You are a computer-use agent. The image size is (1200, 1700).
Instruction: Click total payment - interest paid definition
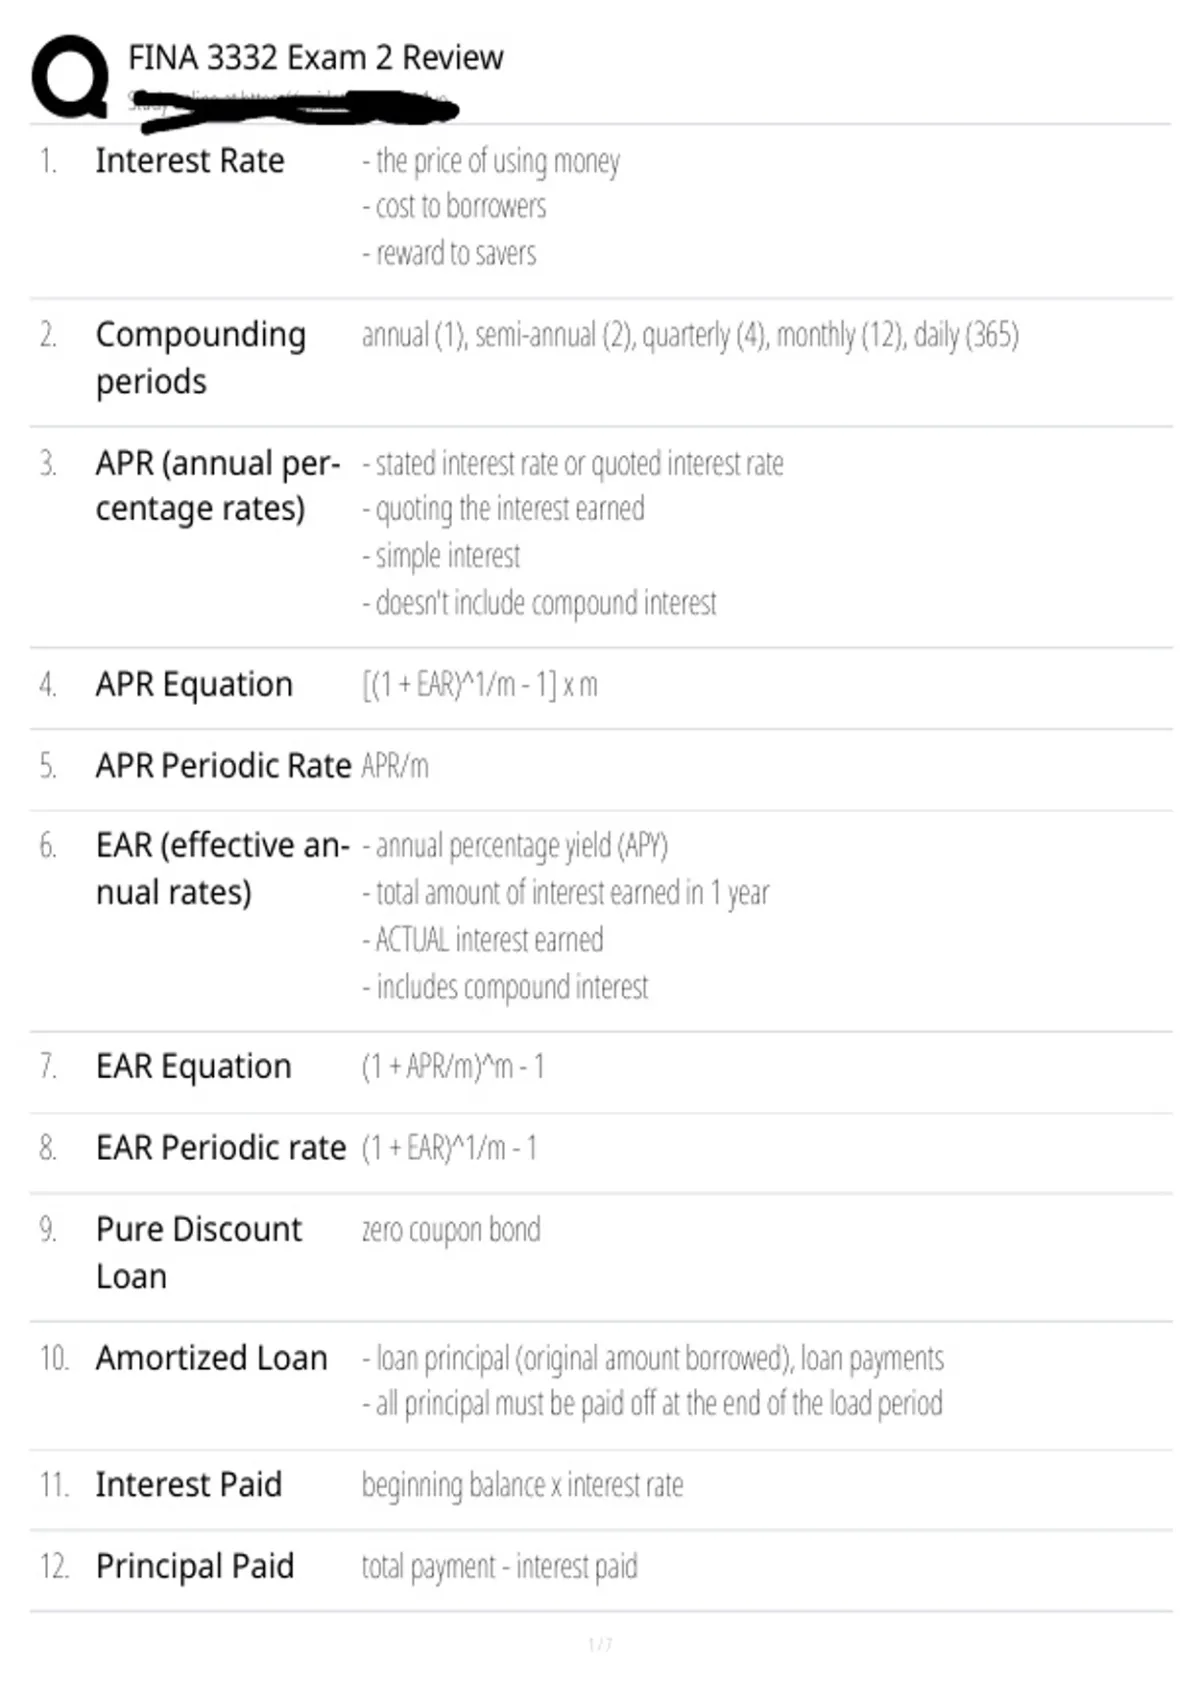500,1566
